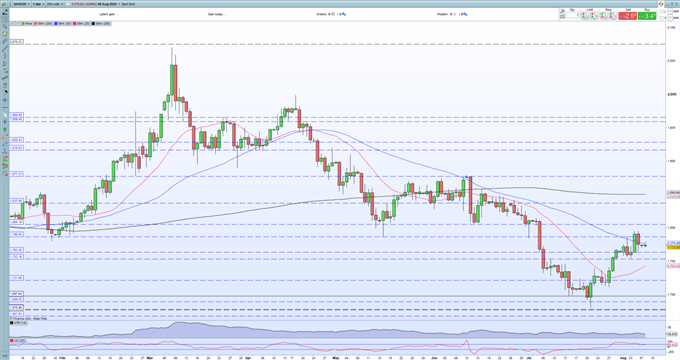This screenshot has width=680, height=360.
Task: Click the ATR (14) indicator label
Action: click(x=18, y=323)
